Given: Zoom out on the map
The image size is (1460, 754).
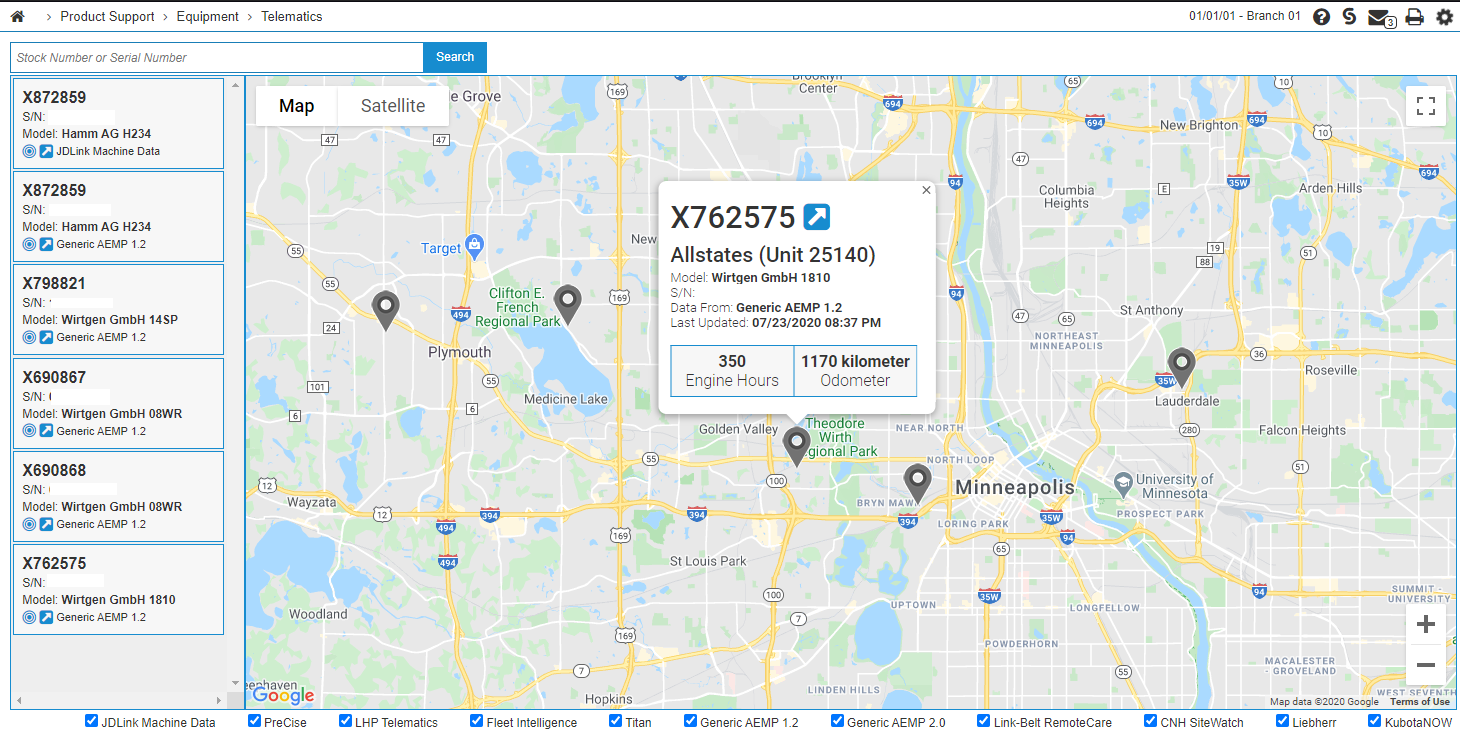Looking at the screenshot, I should [x=1426, y=665].
